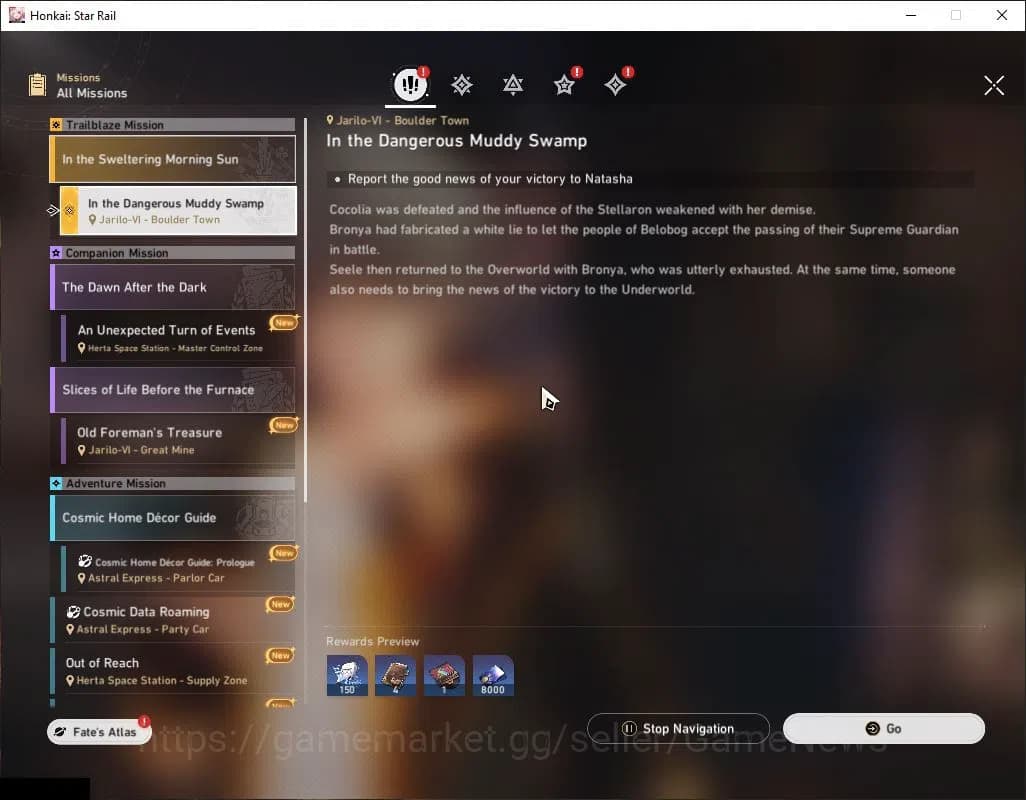Click the Missions clipboard icon
This screenshot has width=1026, height=800.
pos(37,85)
